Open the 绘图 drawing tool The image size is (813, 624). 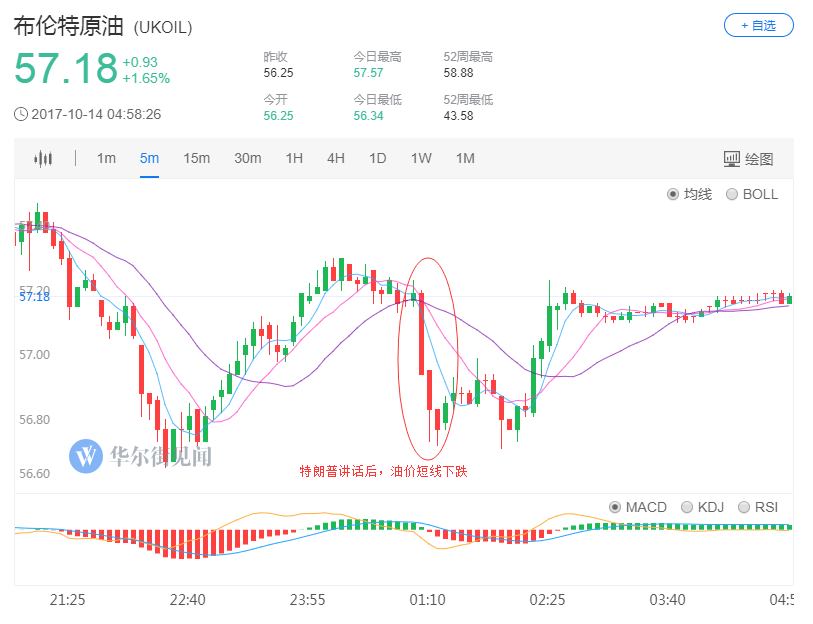(x=748, y=159)
